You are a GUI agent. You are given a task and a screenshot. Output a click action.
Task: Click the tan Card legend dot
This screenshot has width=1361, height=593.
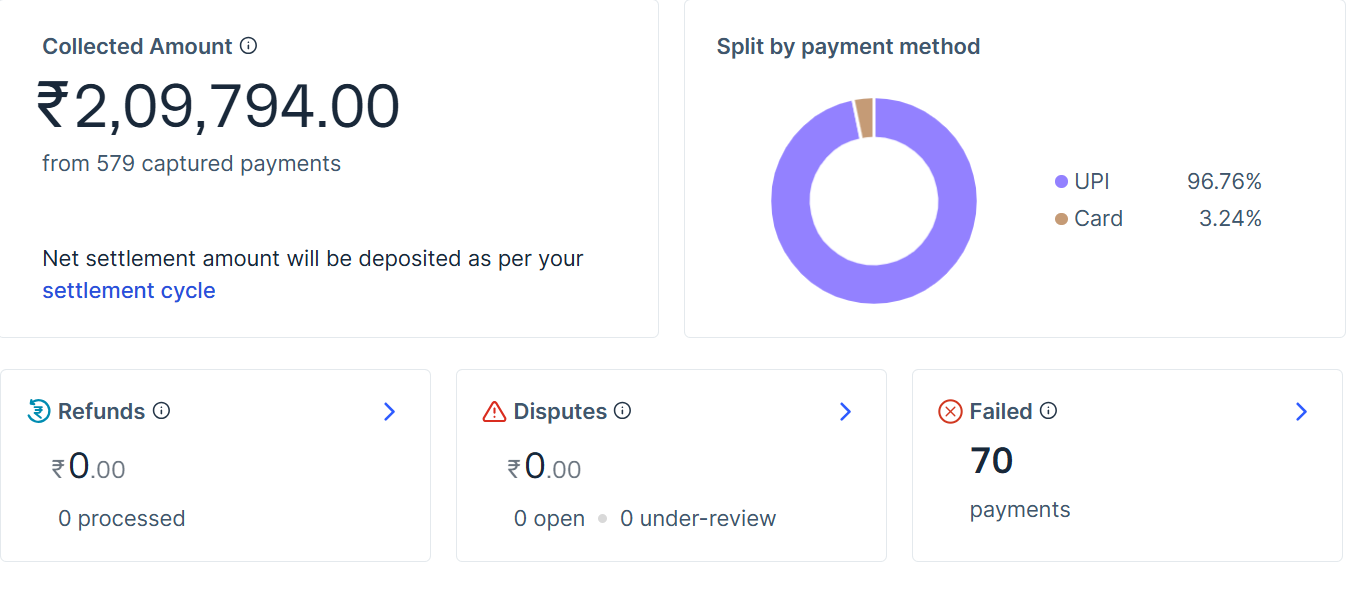pyautogui.click(x=1061, y=219)
